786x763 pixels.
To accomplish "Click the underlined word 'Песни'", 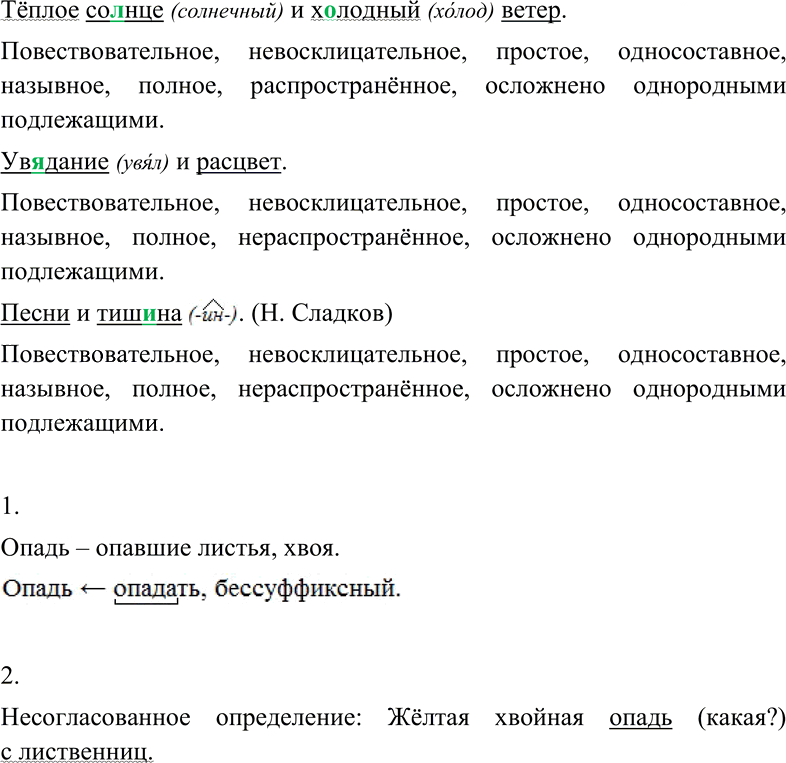I will (35, 313).
